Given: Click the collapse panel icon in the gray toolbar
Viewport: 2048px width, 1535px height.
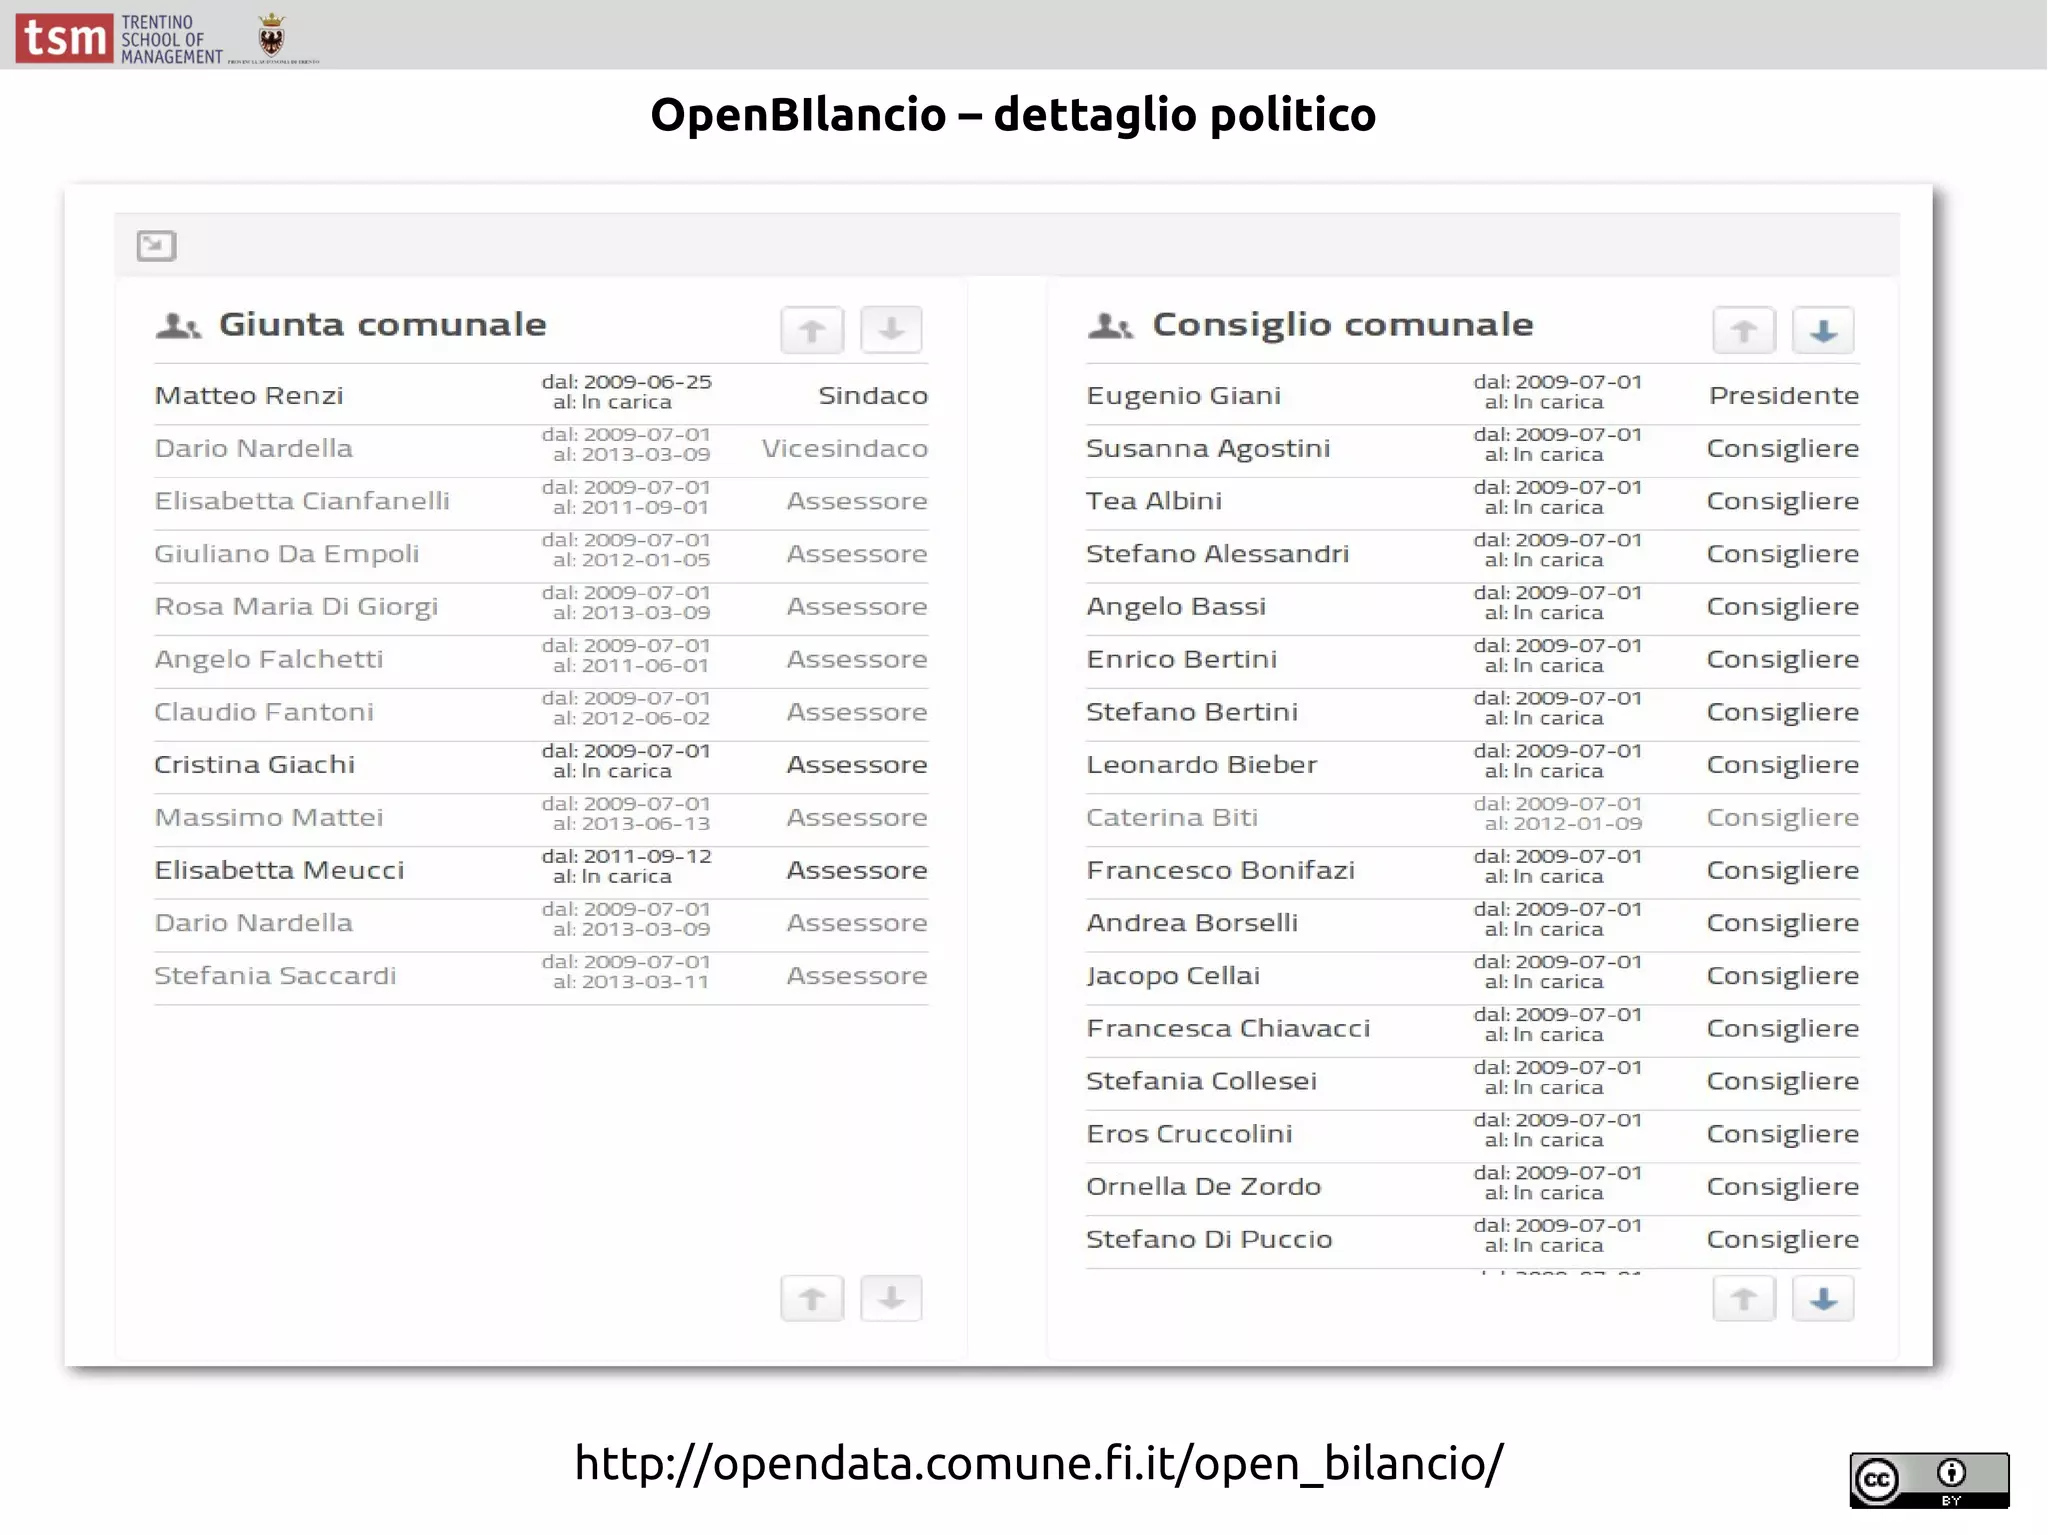Looking at the screenshot, I should pyautogui.click(x=156, y=246).
